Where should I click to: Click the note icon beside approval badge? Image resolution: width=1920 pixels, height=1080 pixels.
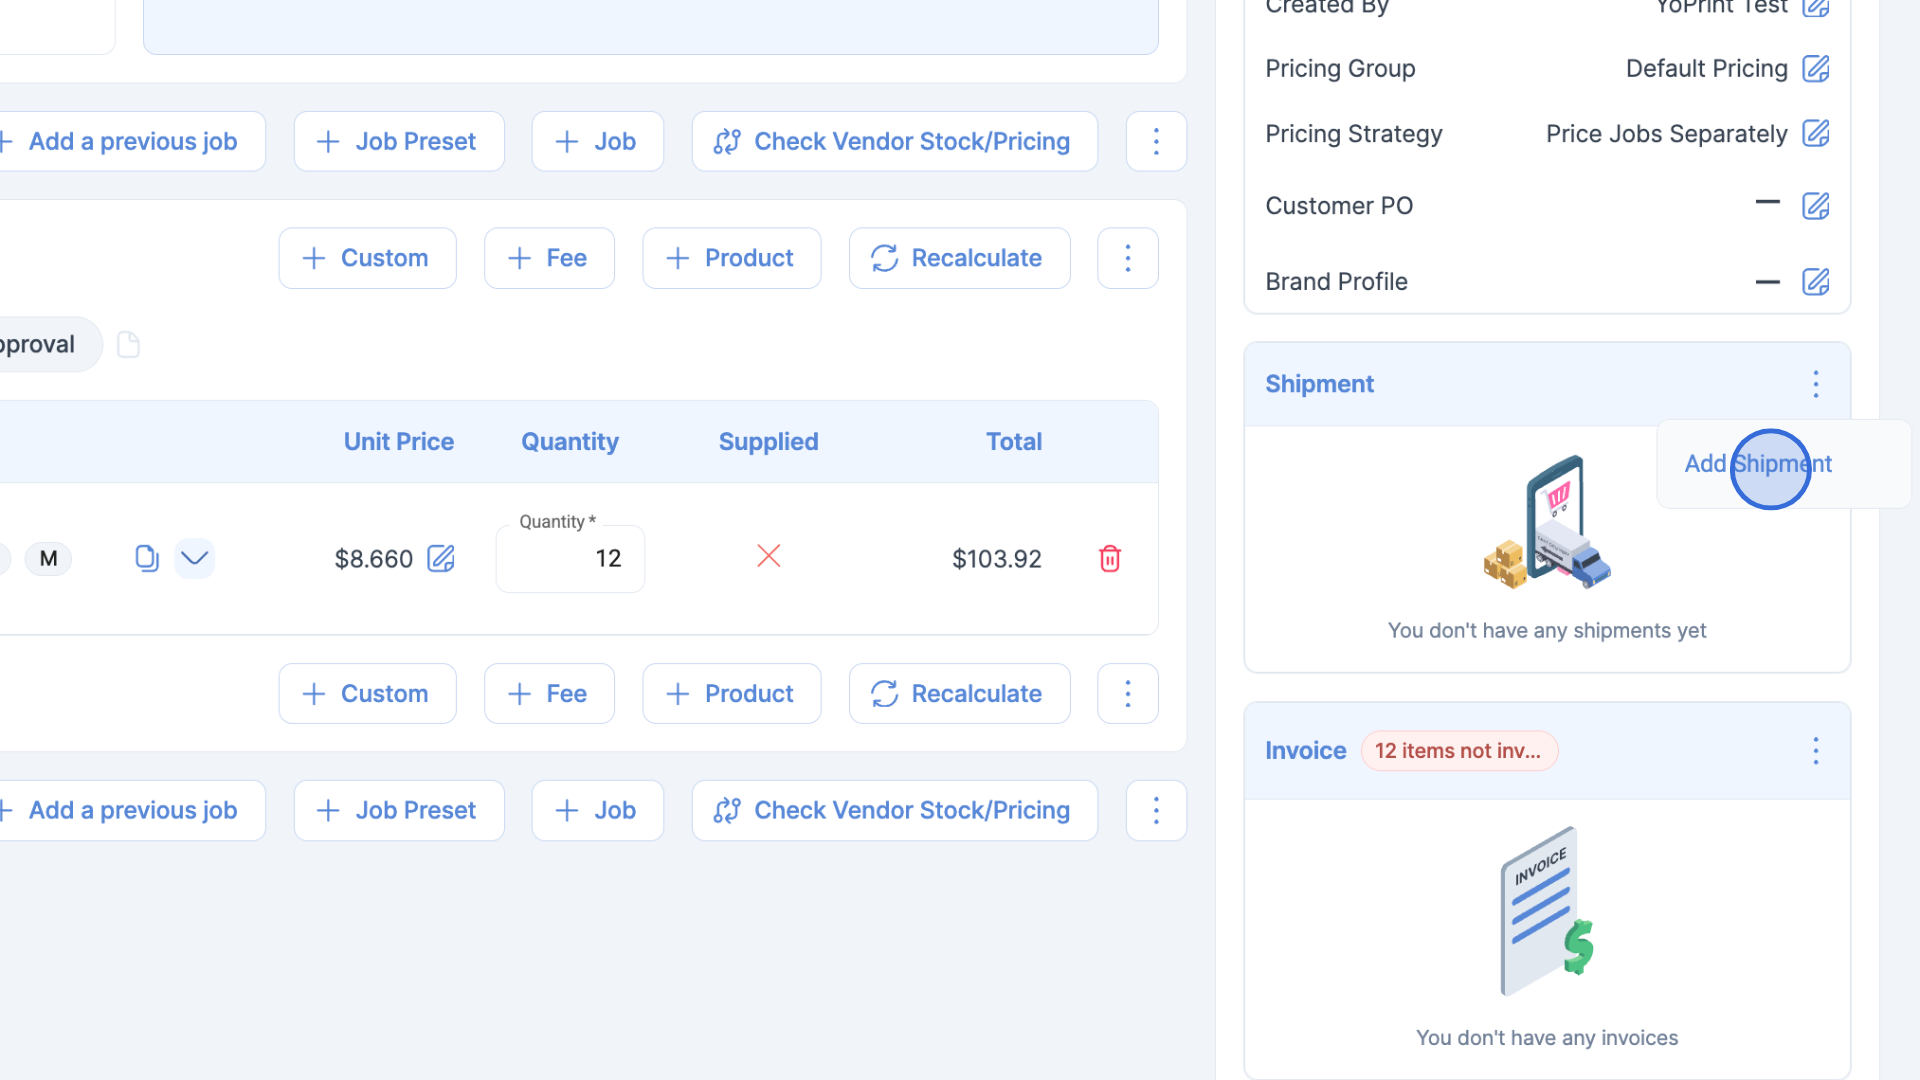pos(128,344)
